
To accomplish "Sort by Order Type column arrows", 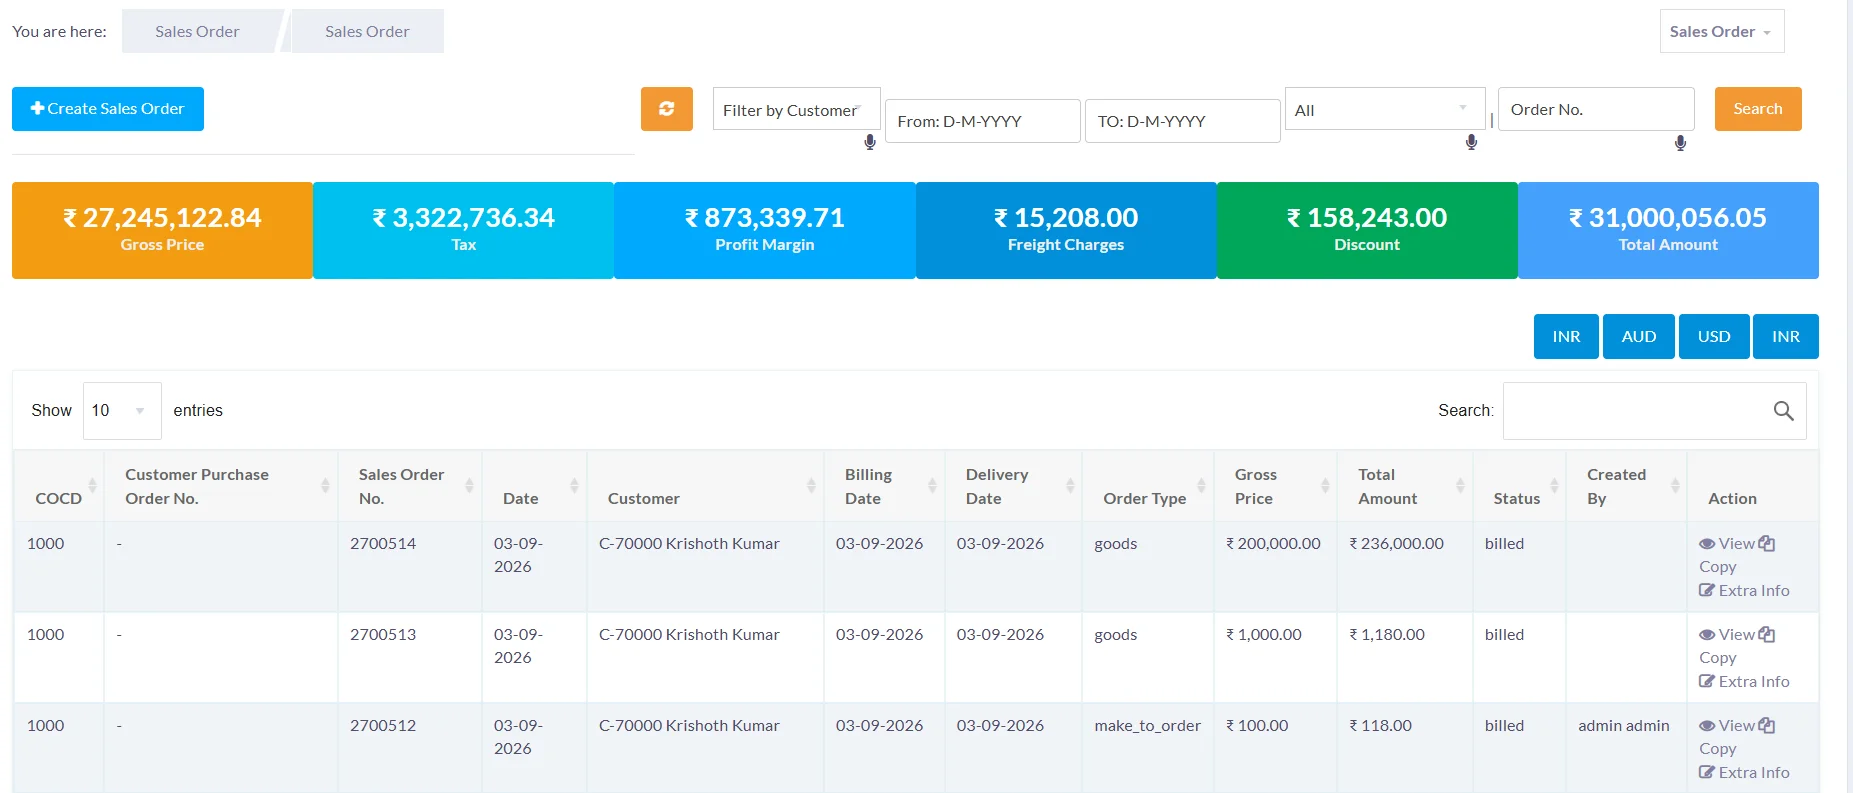I will click(1201, 486).
